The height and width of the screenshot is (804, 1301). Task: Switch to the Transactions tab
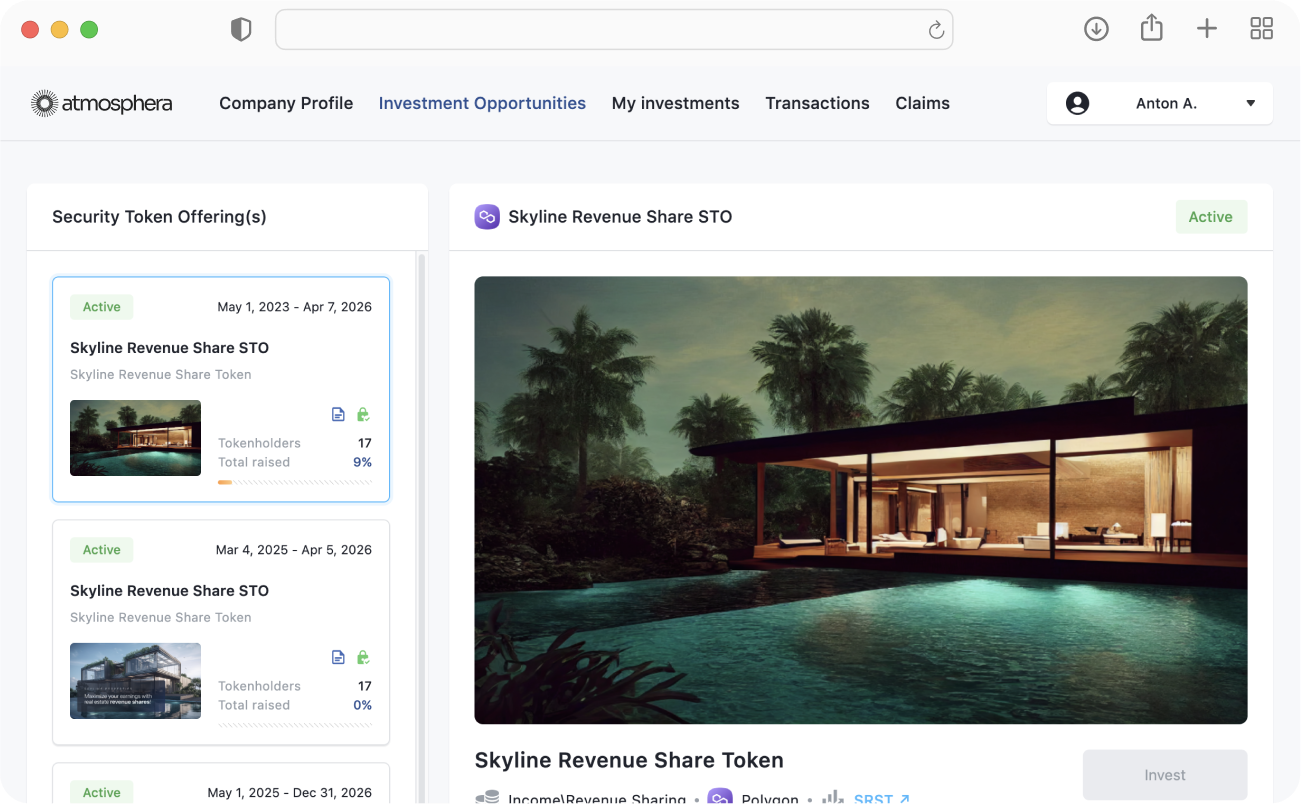[x=817, y=103]
